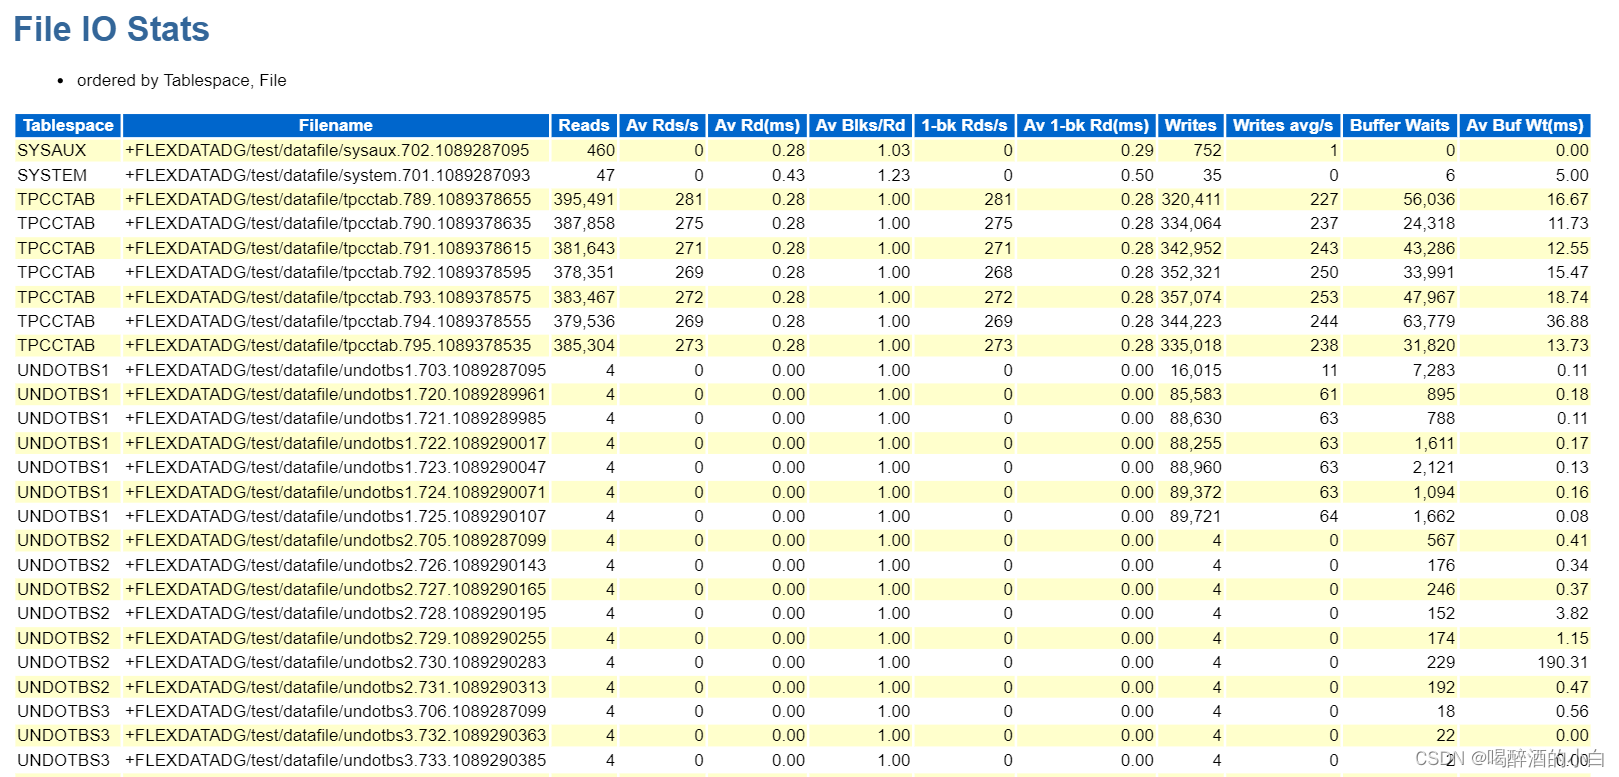Select the undotbs3.732.1089290363 filename

336,735
